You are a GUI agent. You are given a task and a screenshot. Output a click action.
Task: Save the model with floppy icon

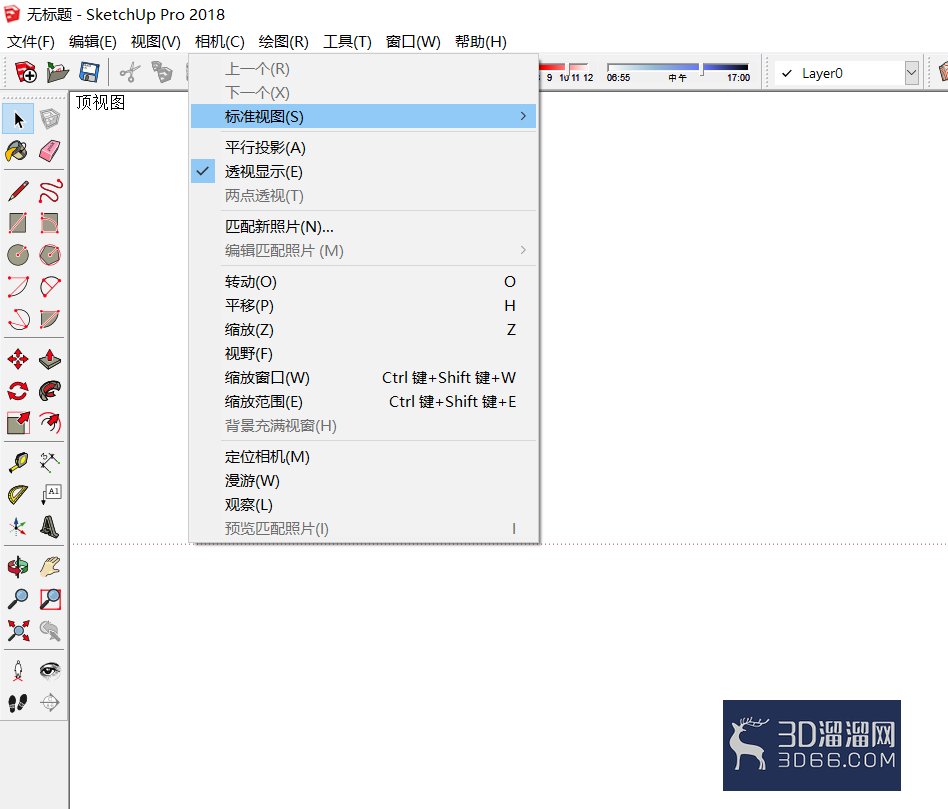[x=89, y=73]
